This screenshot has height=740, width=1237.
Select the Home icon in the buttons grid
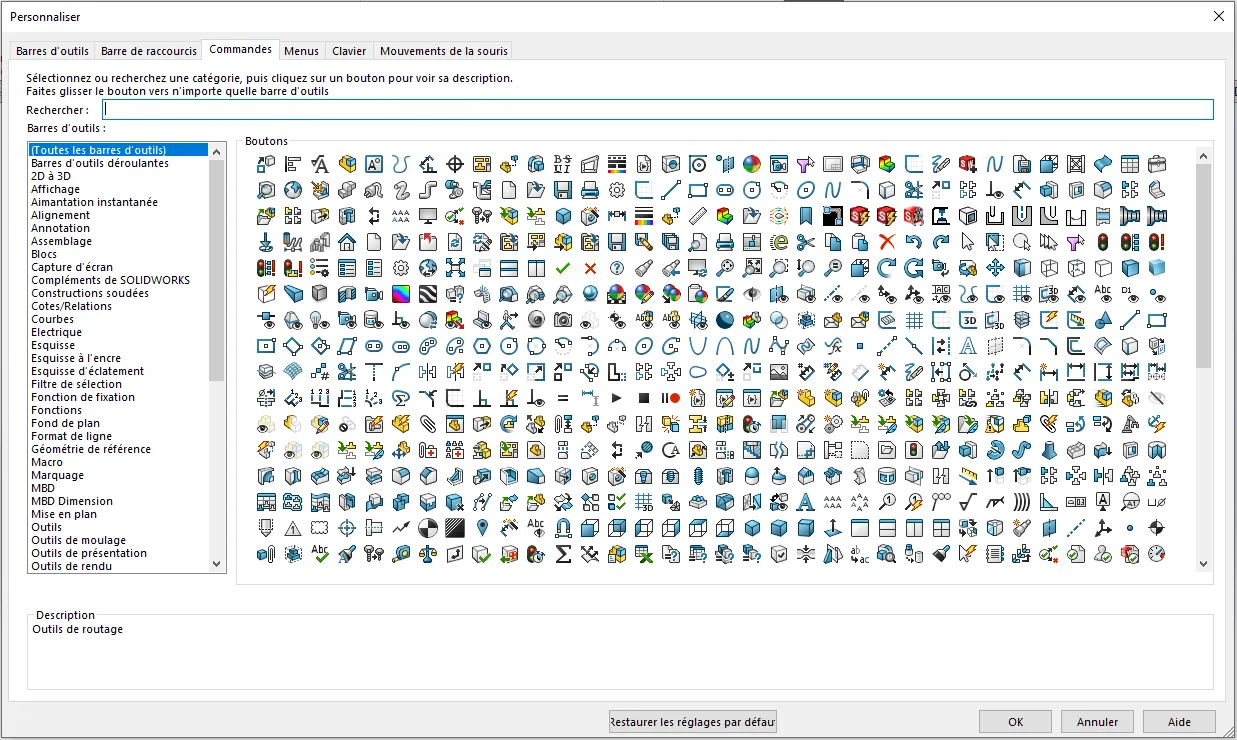pos(347,242)
